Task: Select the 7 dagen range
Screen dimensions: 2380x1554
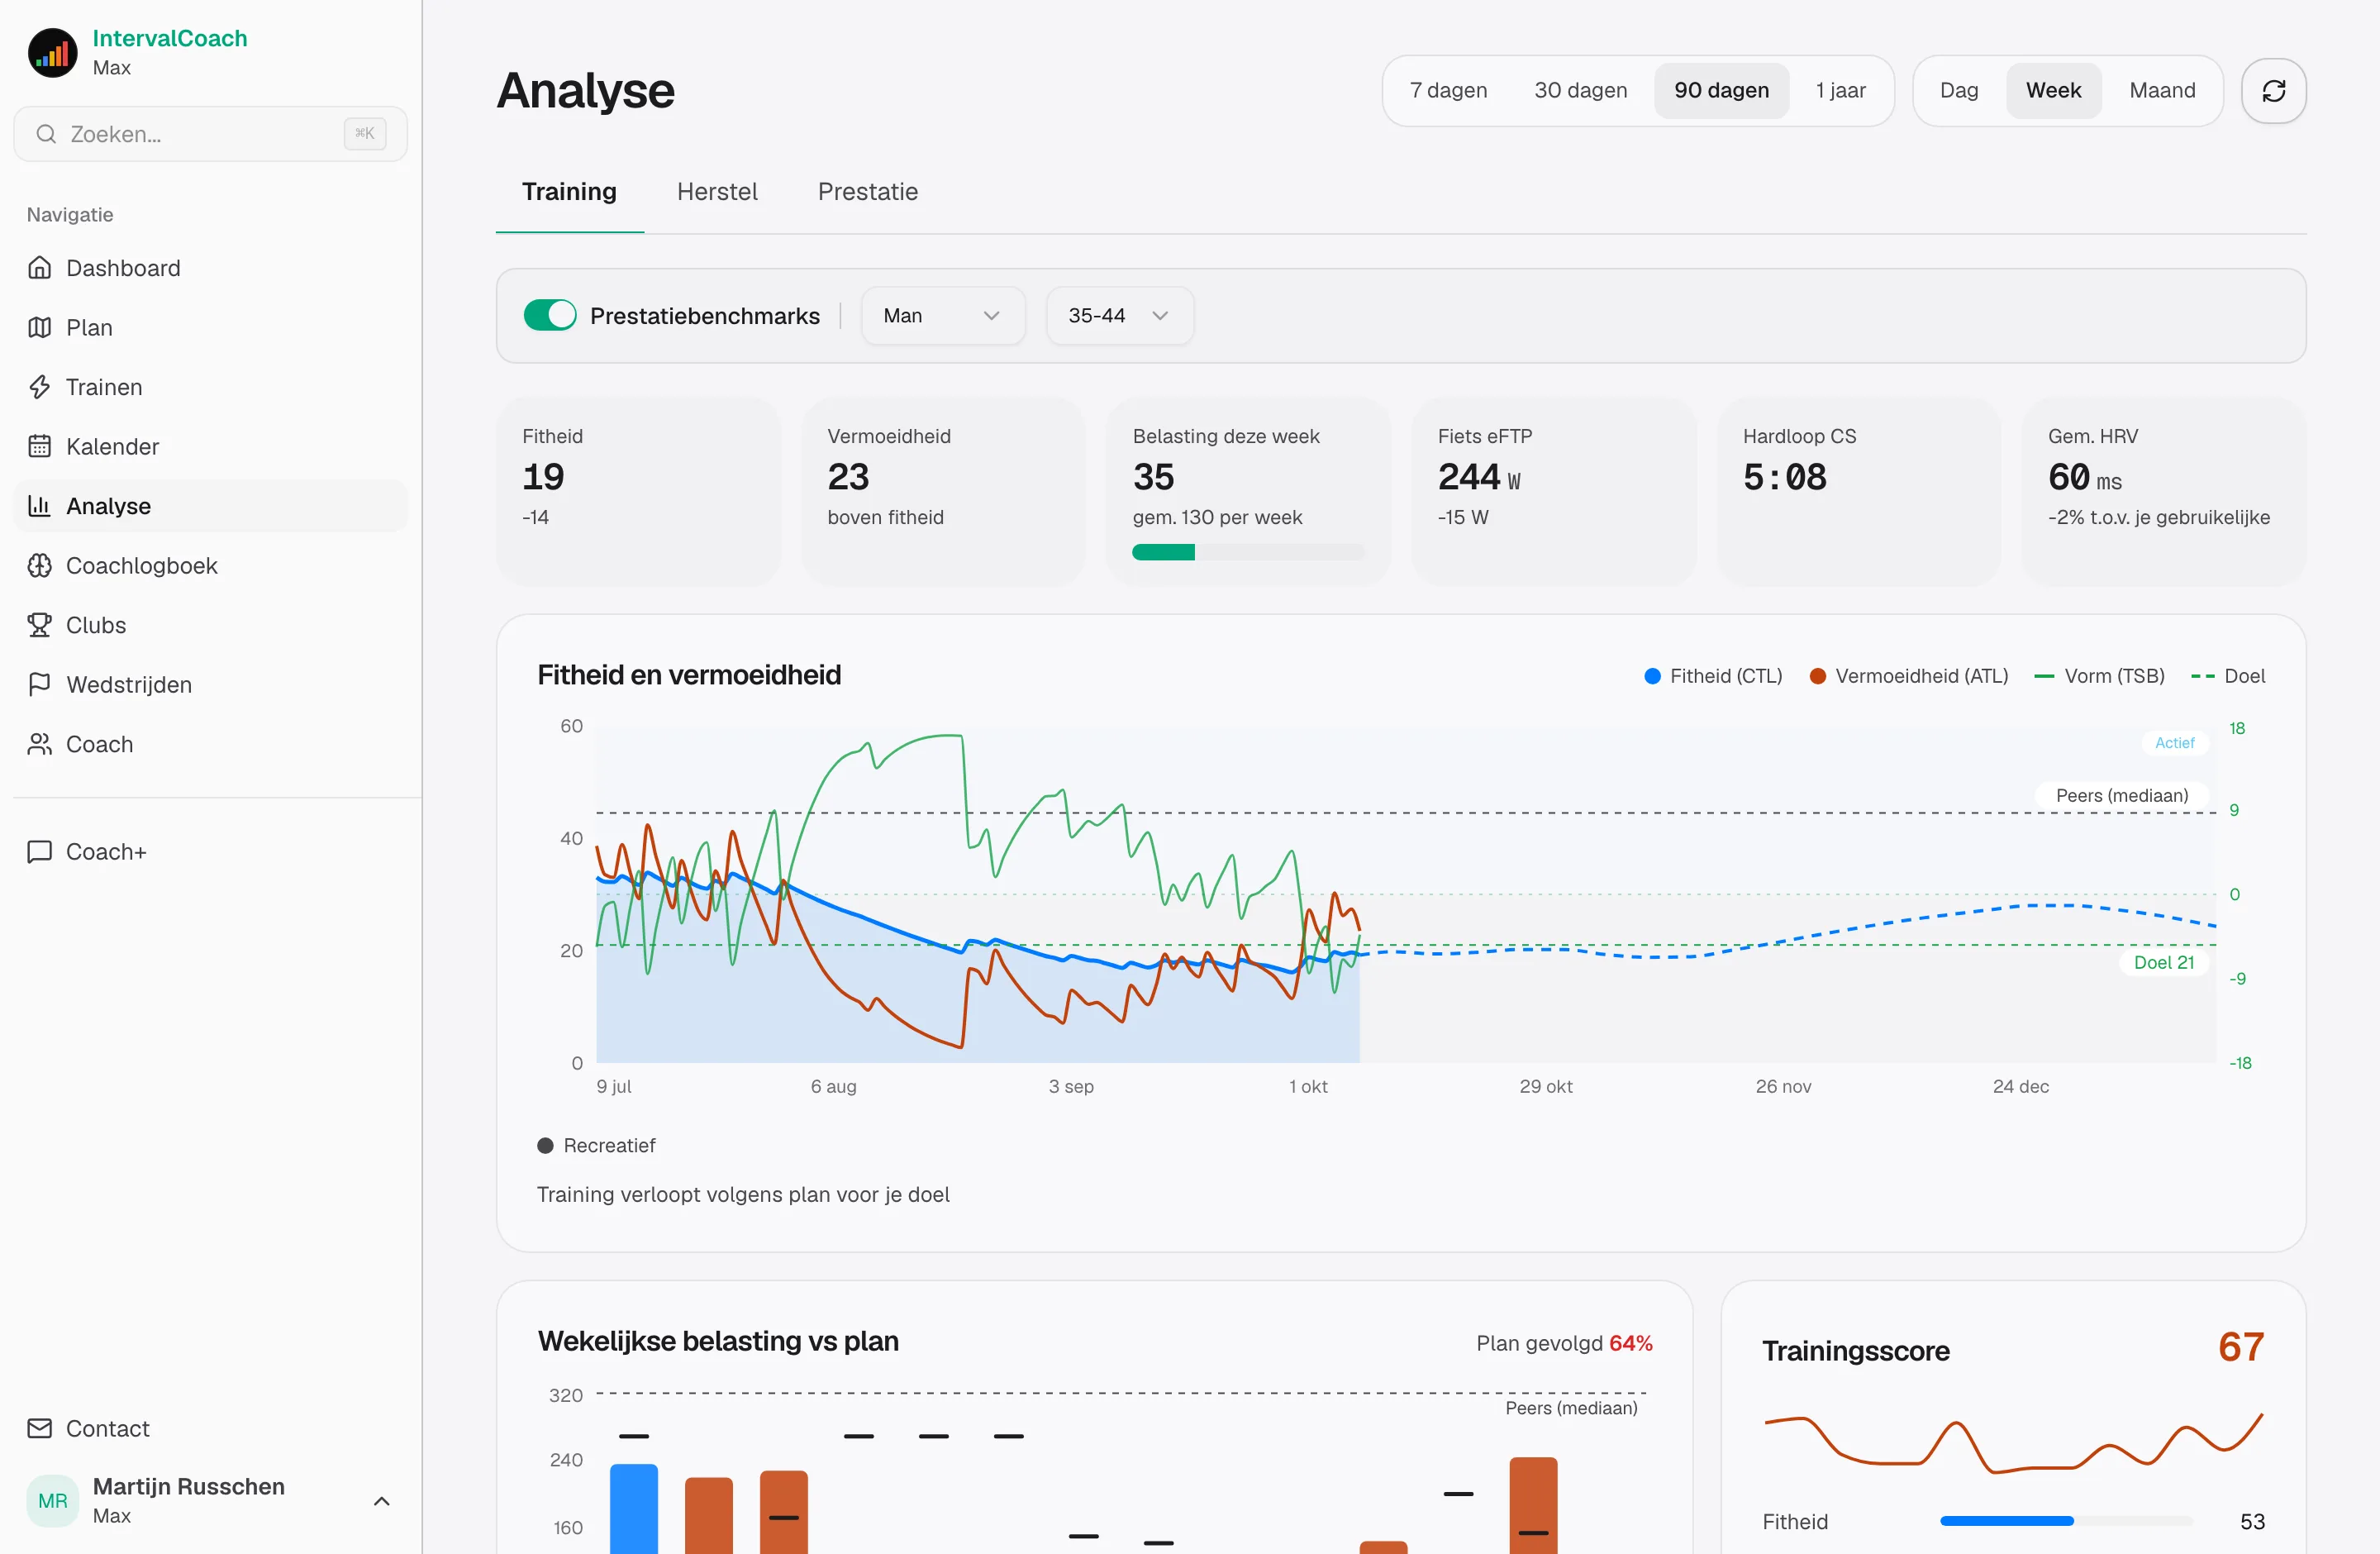Action: point(1448,90)
